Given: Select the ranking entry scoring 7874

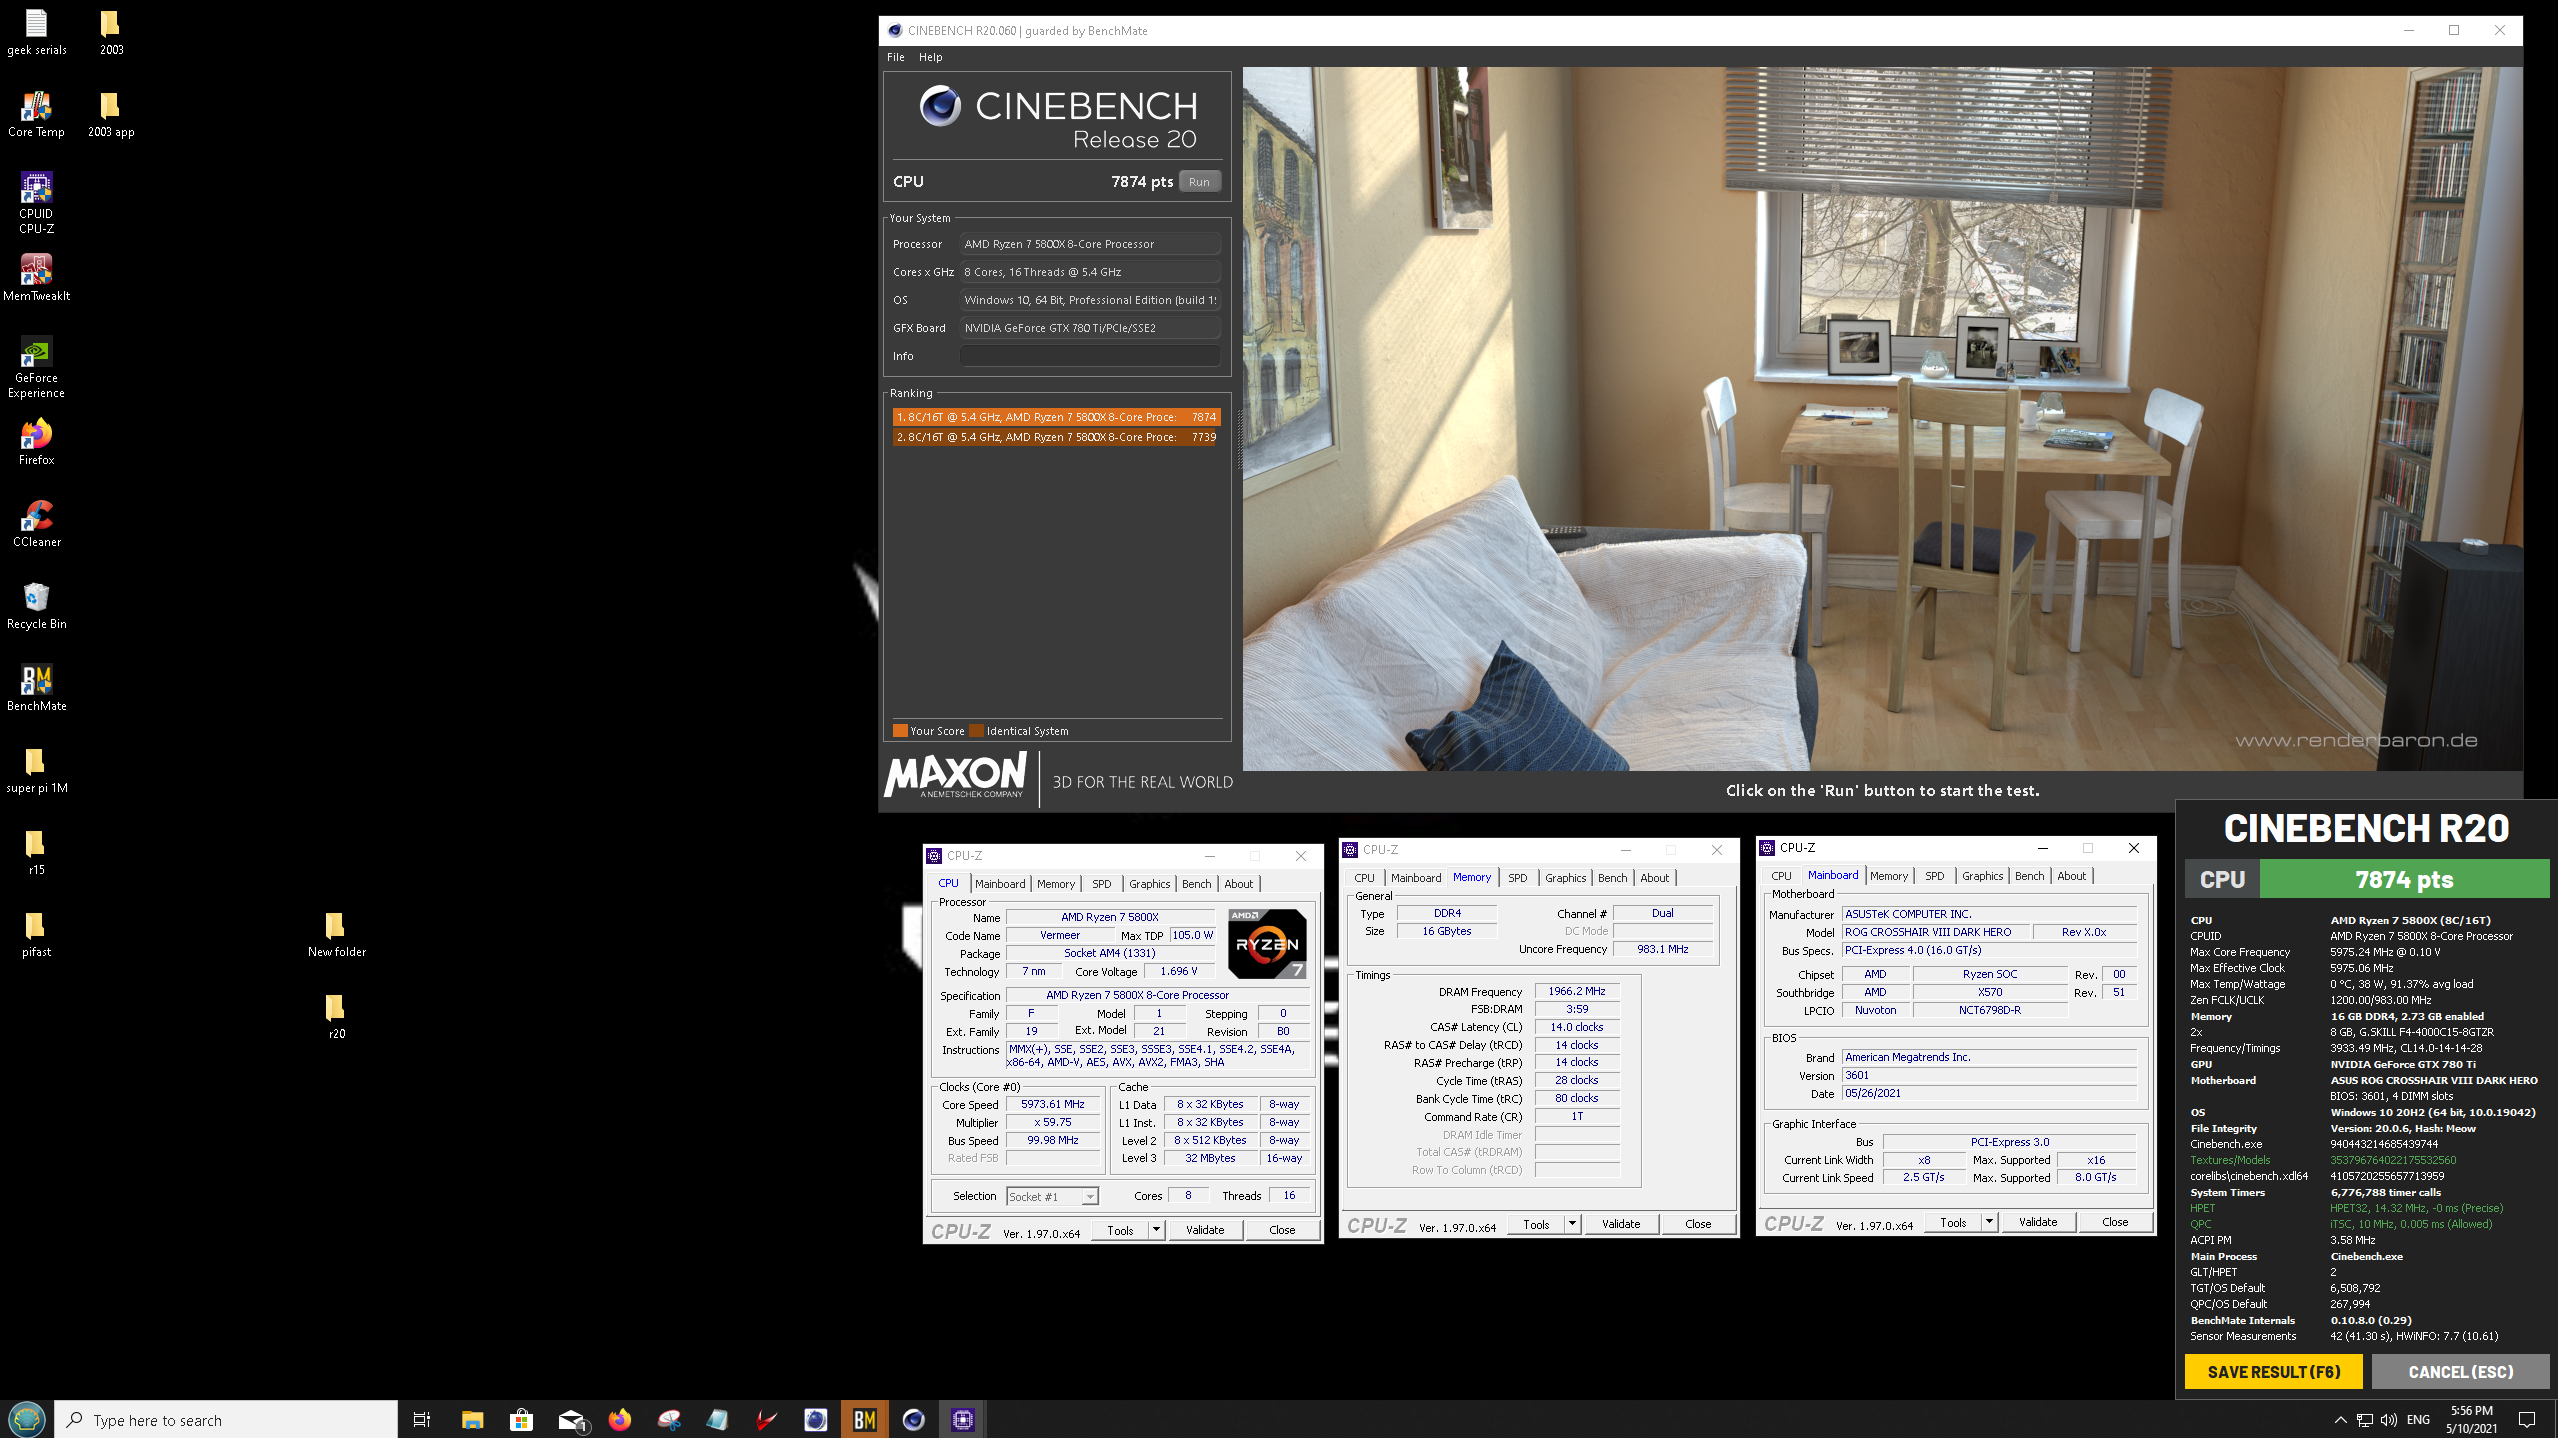Looking at the screenshot, I should tap(1056, 417).
